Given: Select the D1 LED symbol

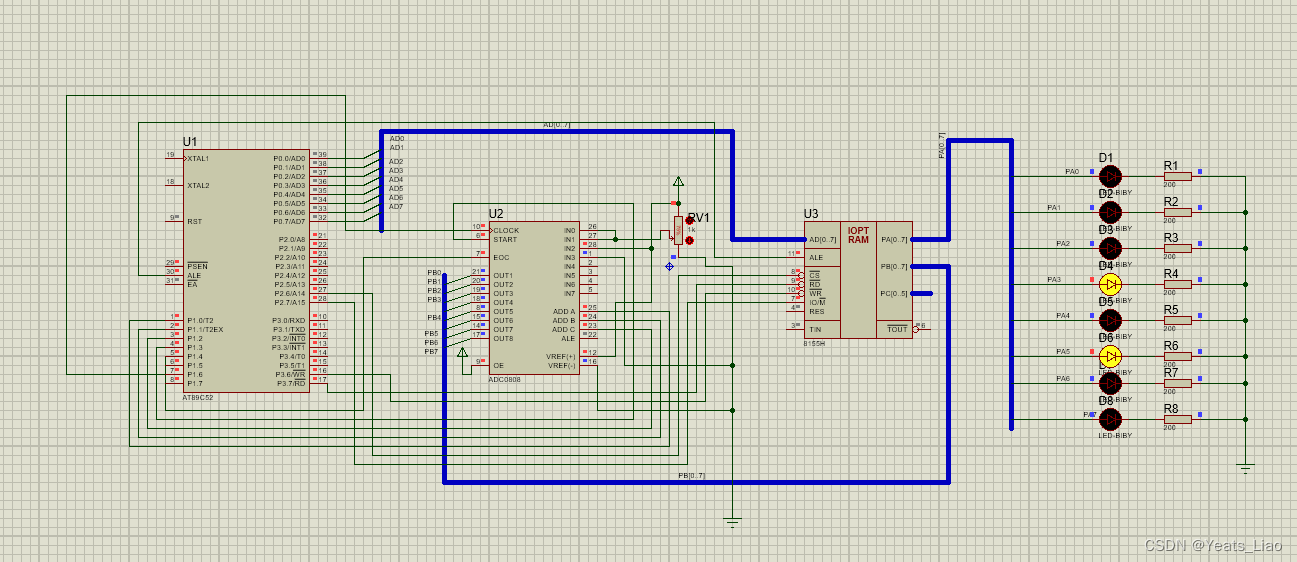Looking at the screenshot, I should (1110, 176).
